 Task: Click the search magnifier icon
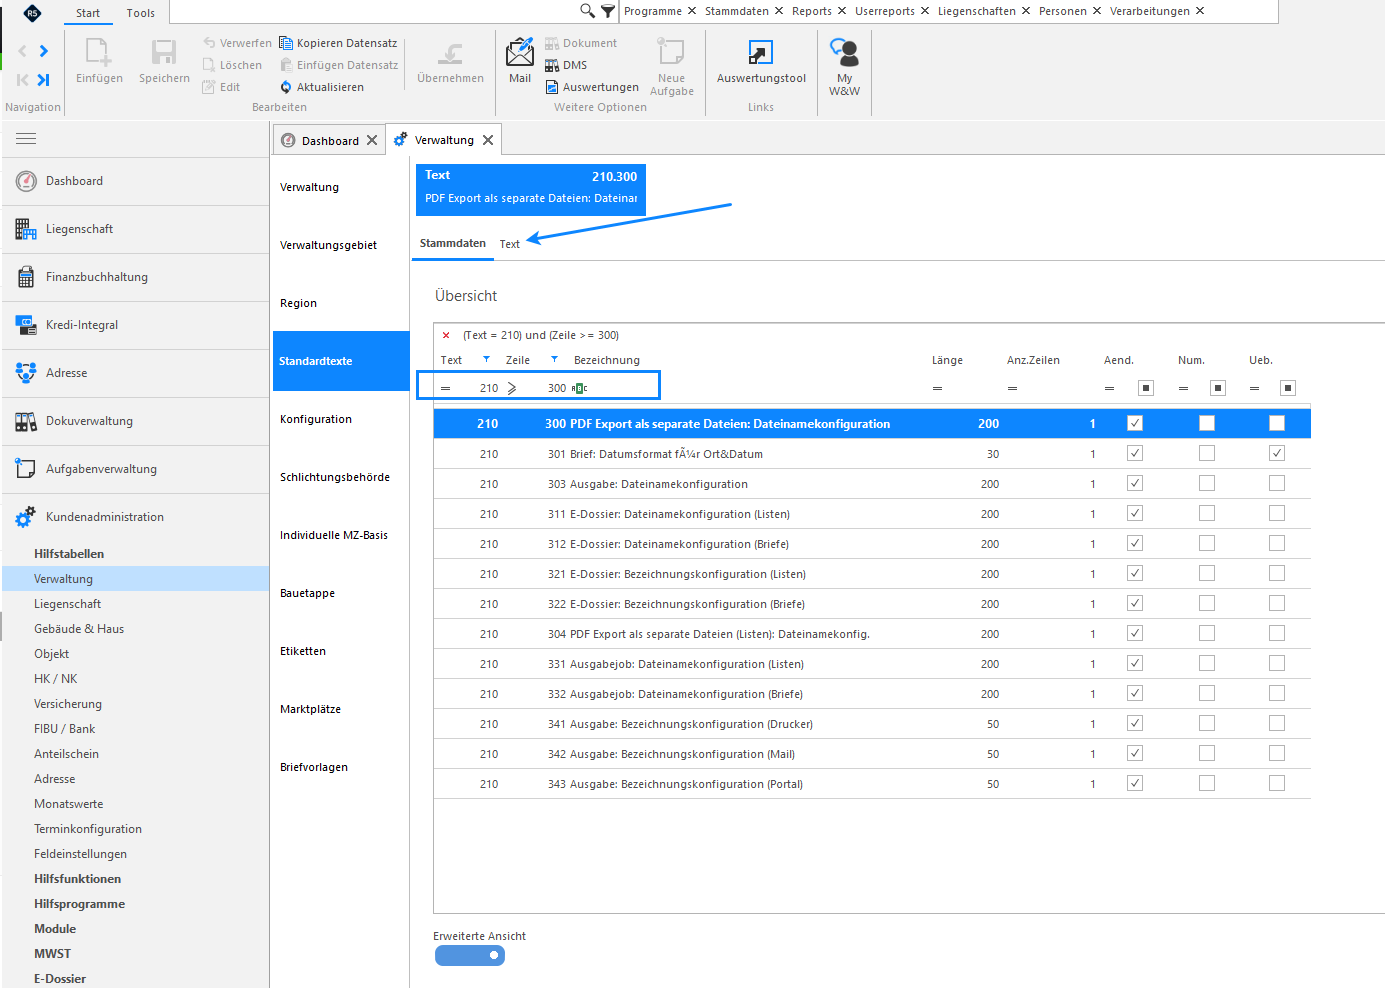pos(587,11)
